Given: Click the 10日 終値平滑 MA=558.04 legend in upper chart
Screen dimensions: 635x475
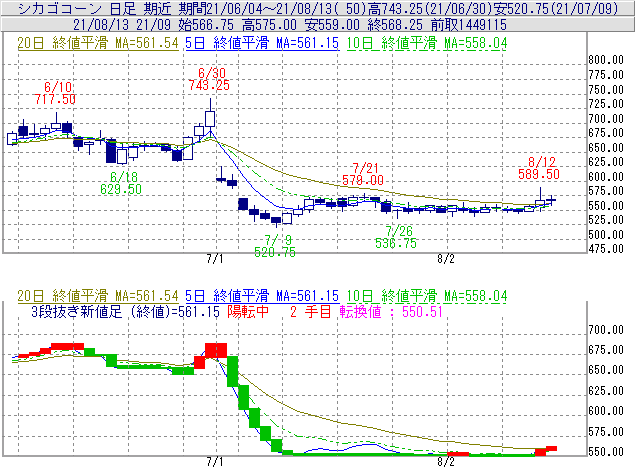Looking at the screenshot, I should pyautogui.click(x=427, y=43).
